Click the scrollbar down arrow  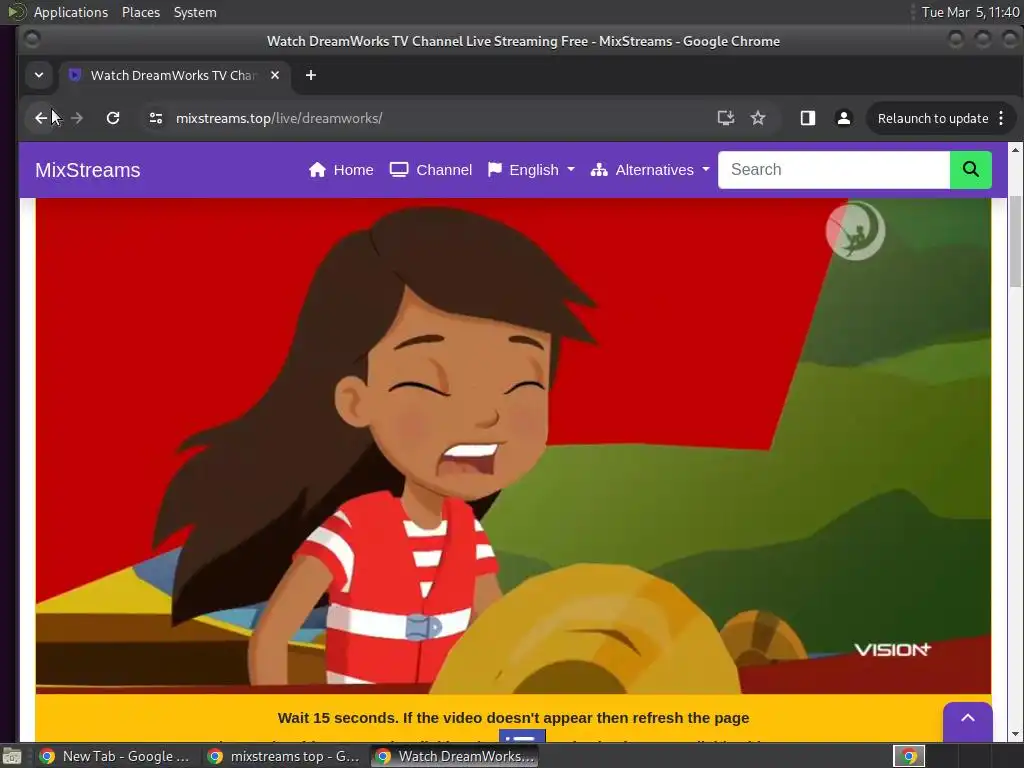click(1015, 734)
